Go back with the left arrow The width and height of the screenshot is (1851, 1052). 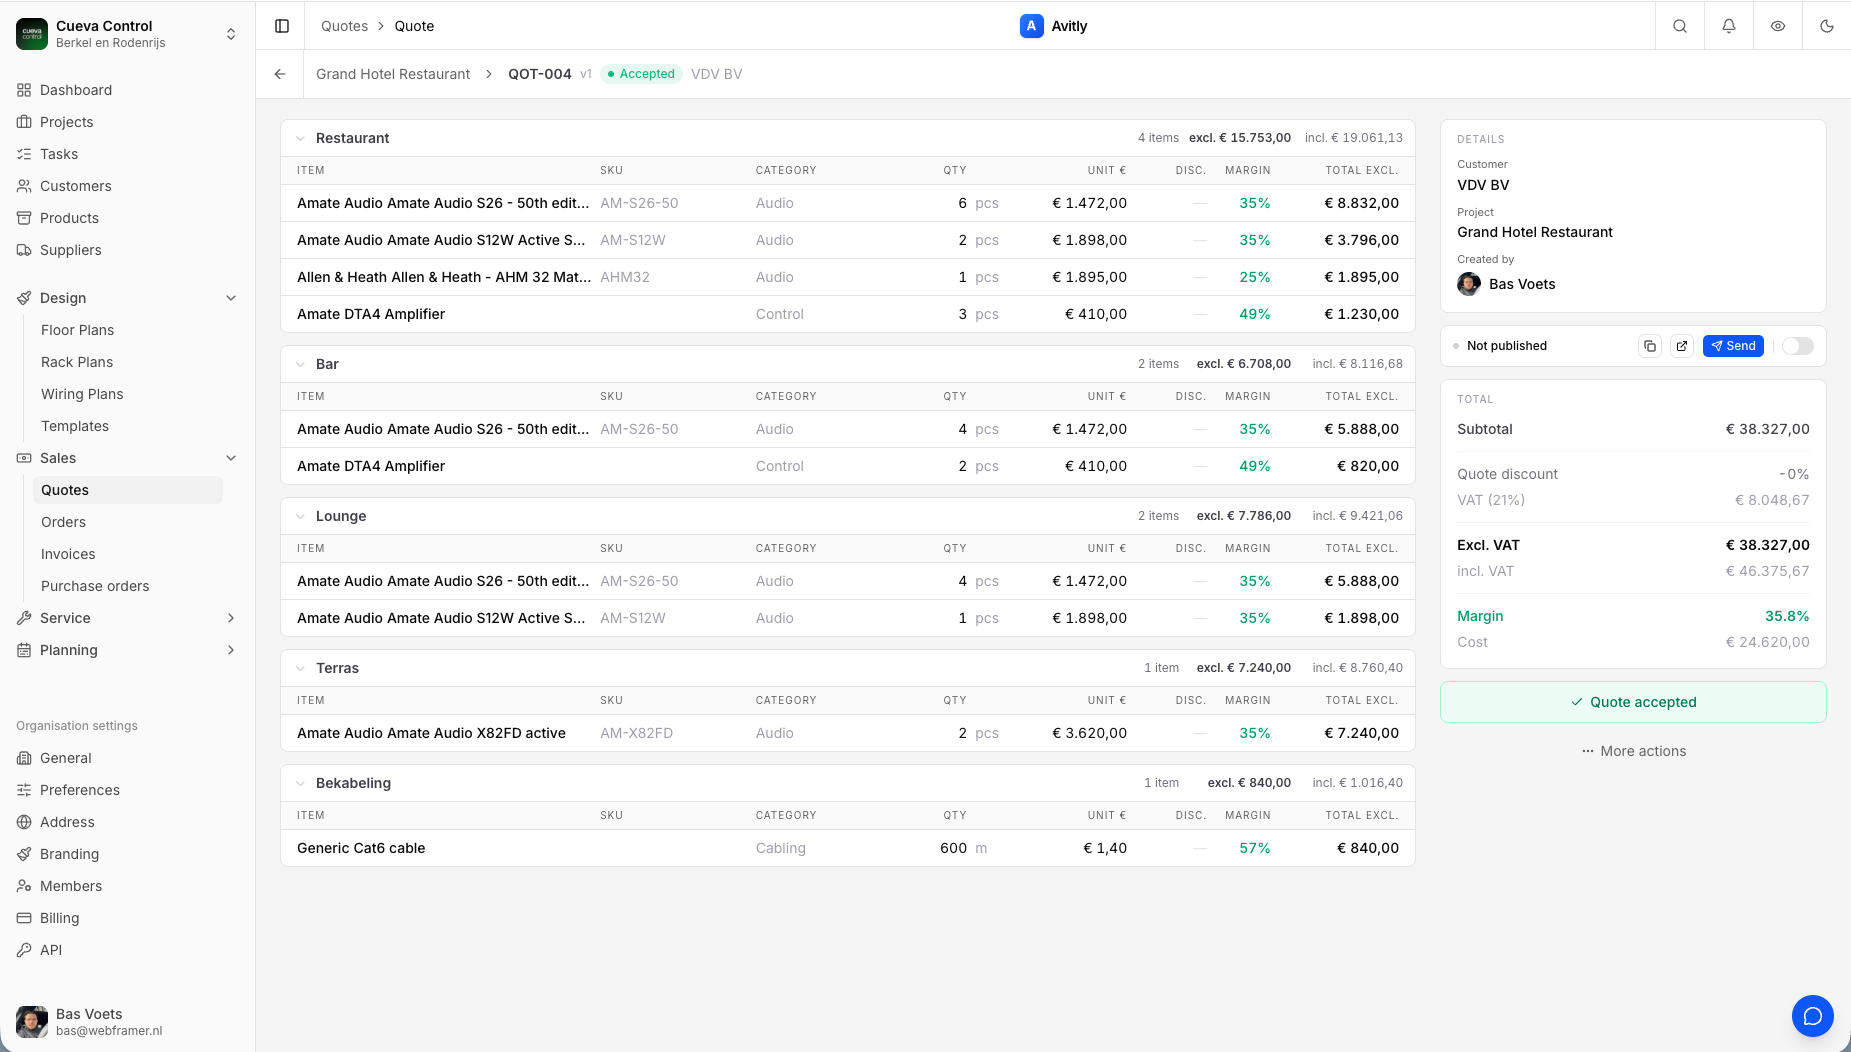coord(280,74)
